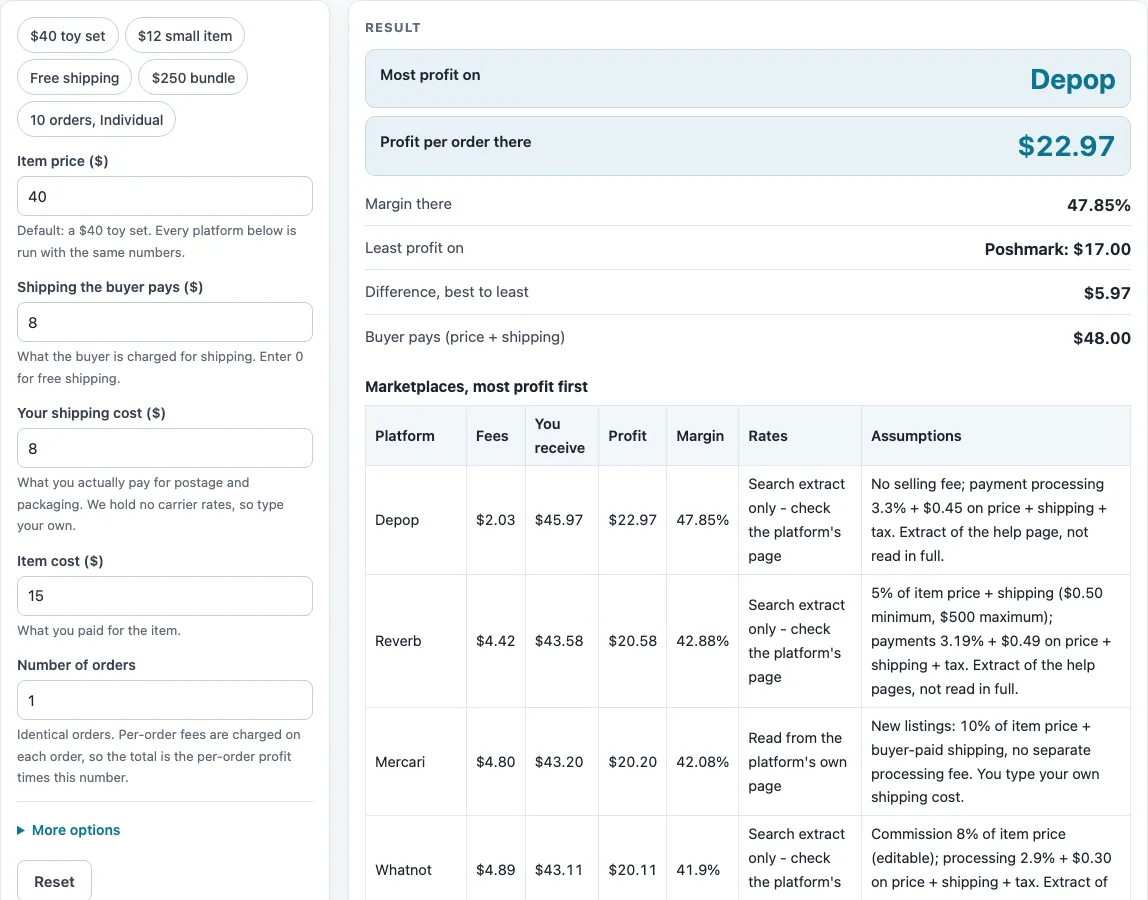Click the $43.11 you receive value

click(559, 870)
